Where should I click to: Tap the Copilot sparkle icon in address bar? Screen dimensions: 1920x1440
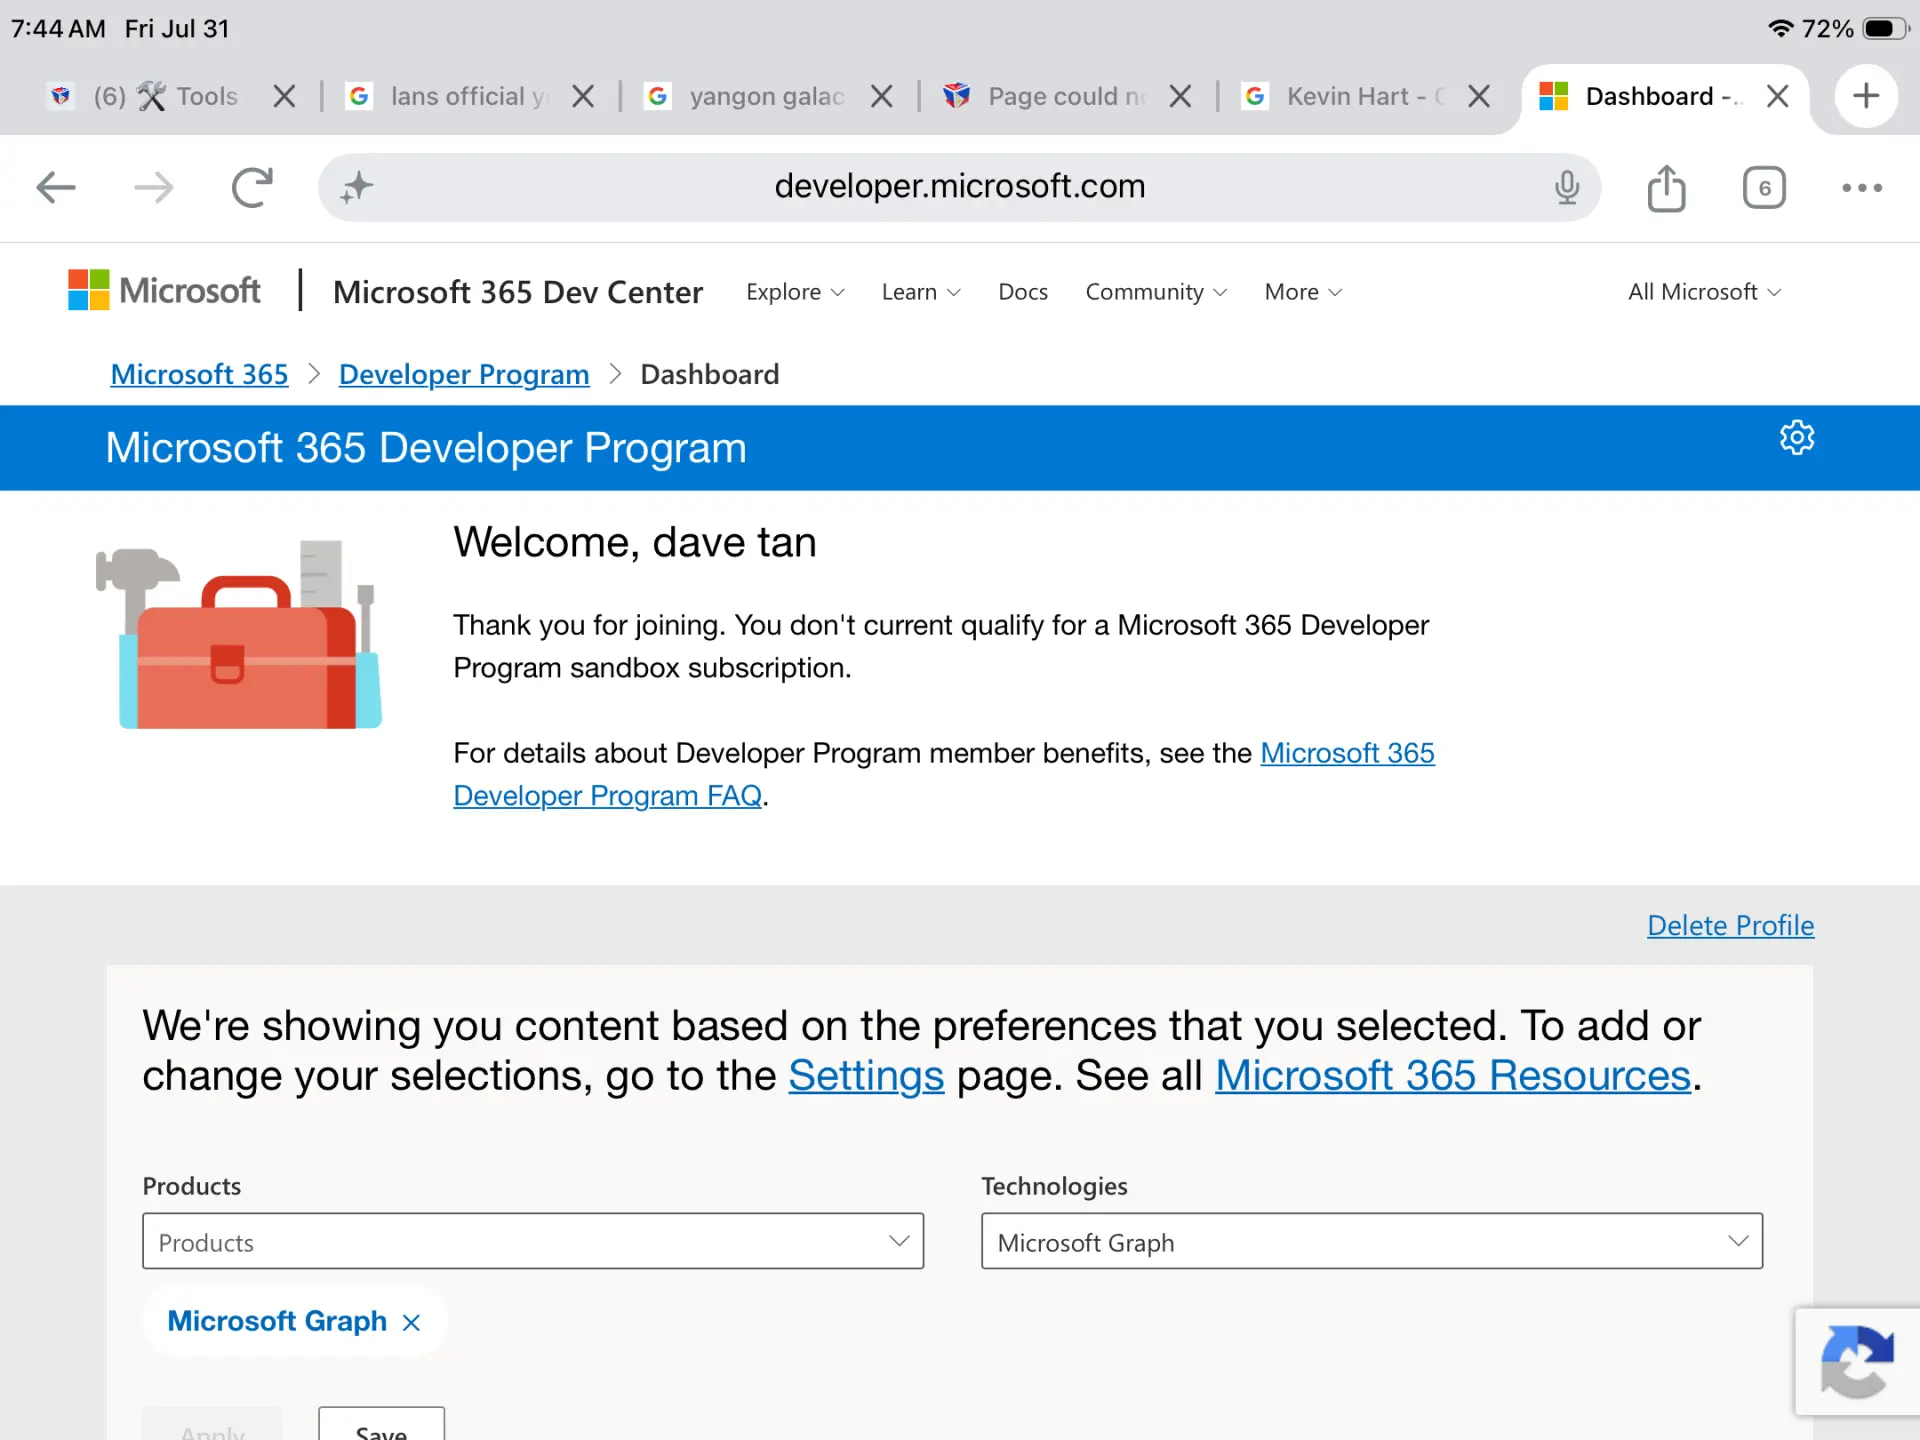coord(356,187)
